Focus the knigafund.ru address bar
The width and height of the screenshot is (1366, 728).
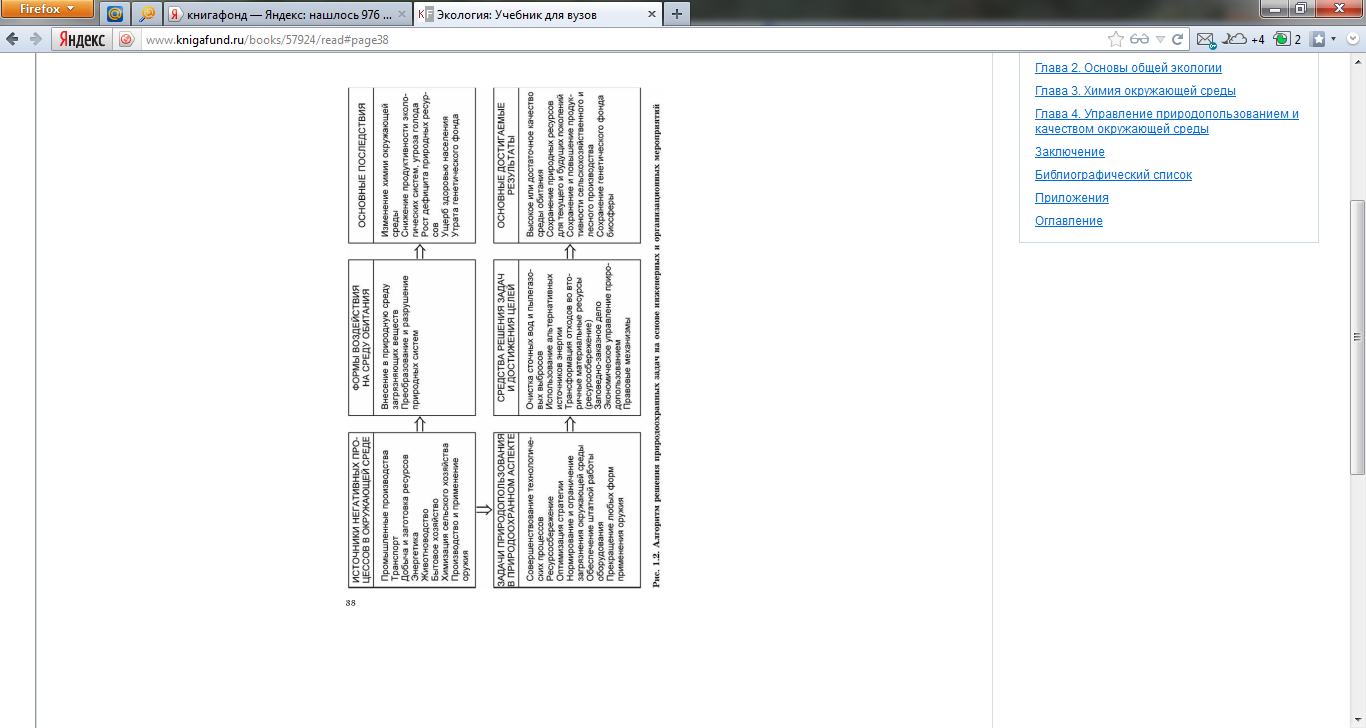620,40
